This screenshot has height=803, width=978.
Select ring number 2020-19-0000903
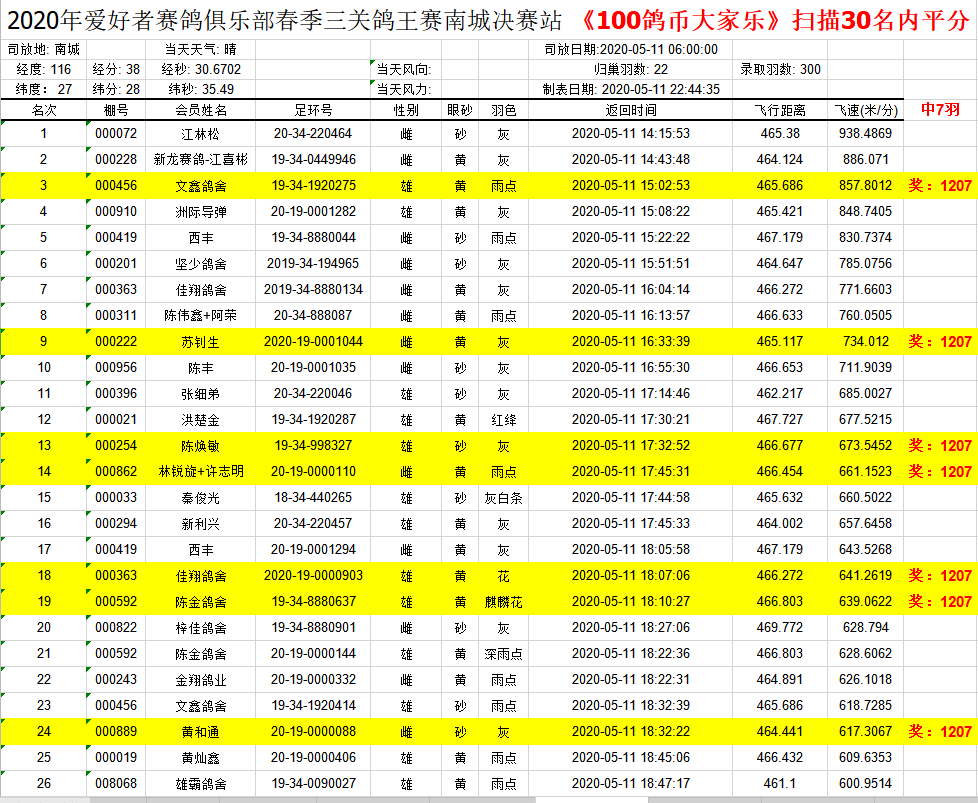pyautogui.click(x=313, y=576)
